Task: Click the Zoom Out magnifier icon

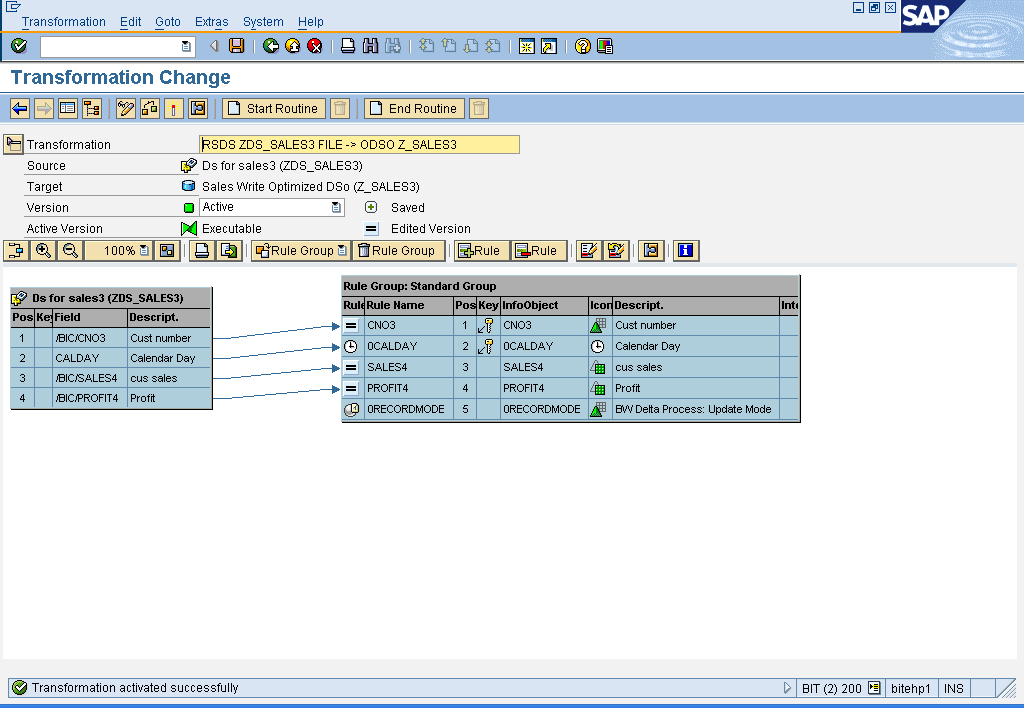Action: coord(70,250)
